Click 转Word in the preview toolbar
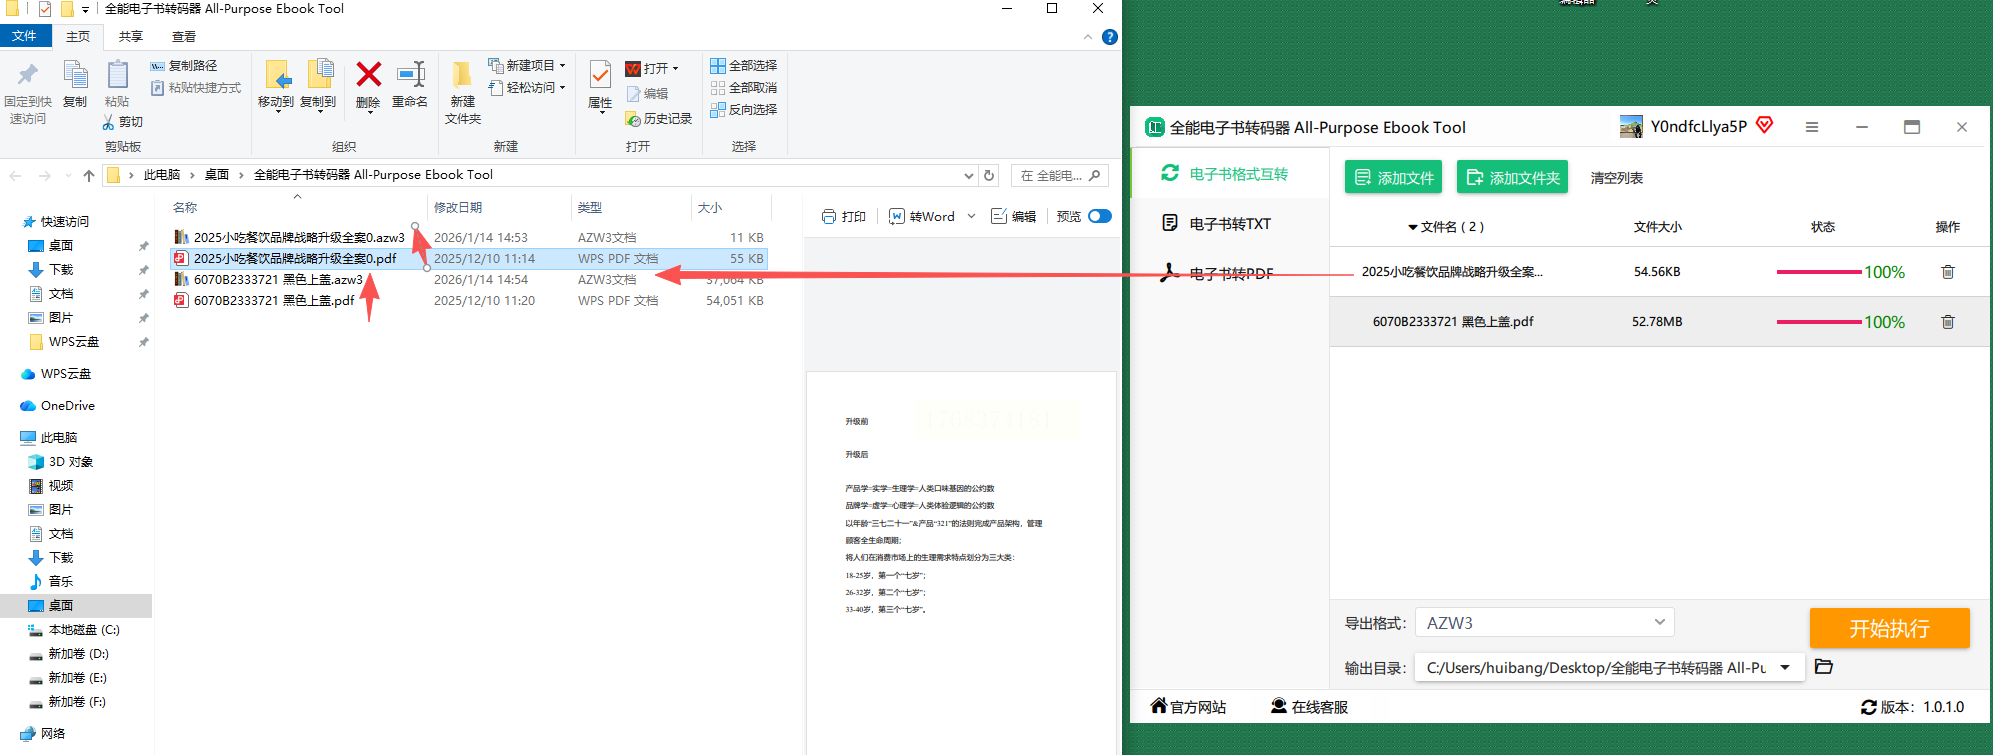The height and width of the screenshot is (755, 1993). 922,217
